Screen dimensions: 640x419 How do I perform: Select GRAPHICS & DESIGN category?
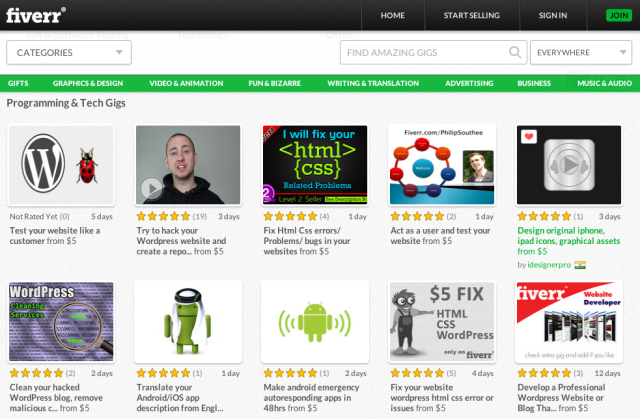click(88, 83)
